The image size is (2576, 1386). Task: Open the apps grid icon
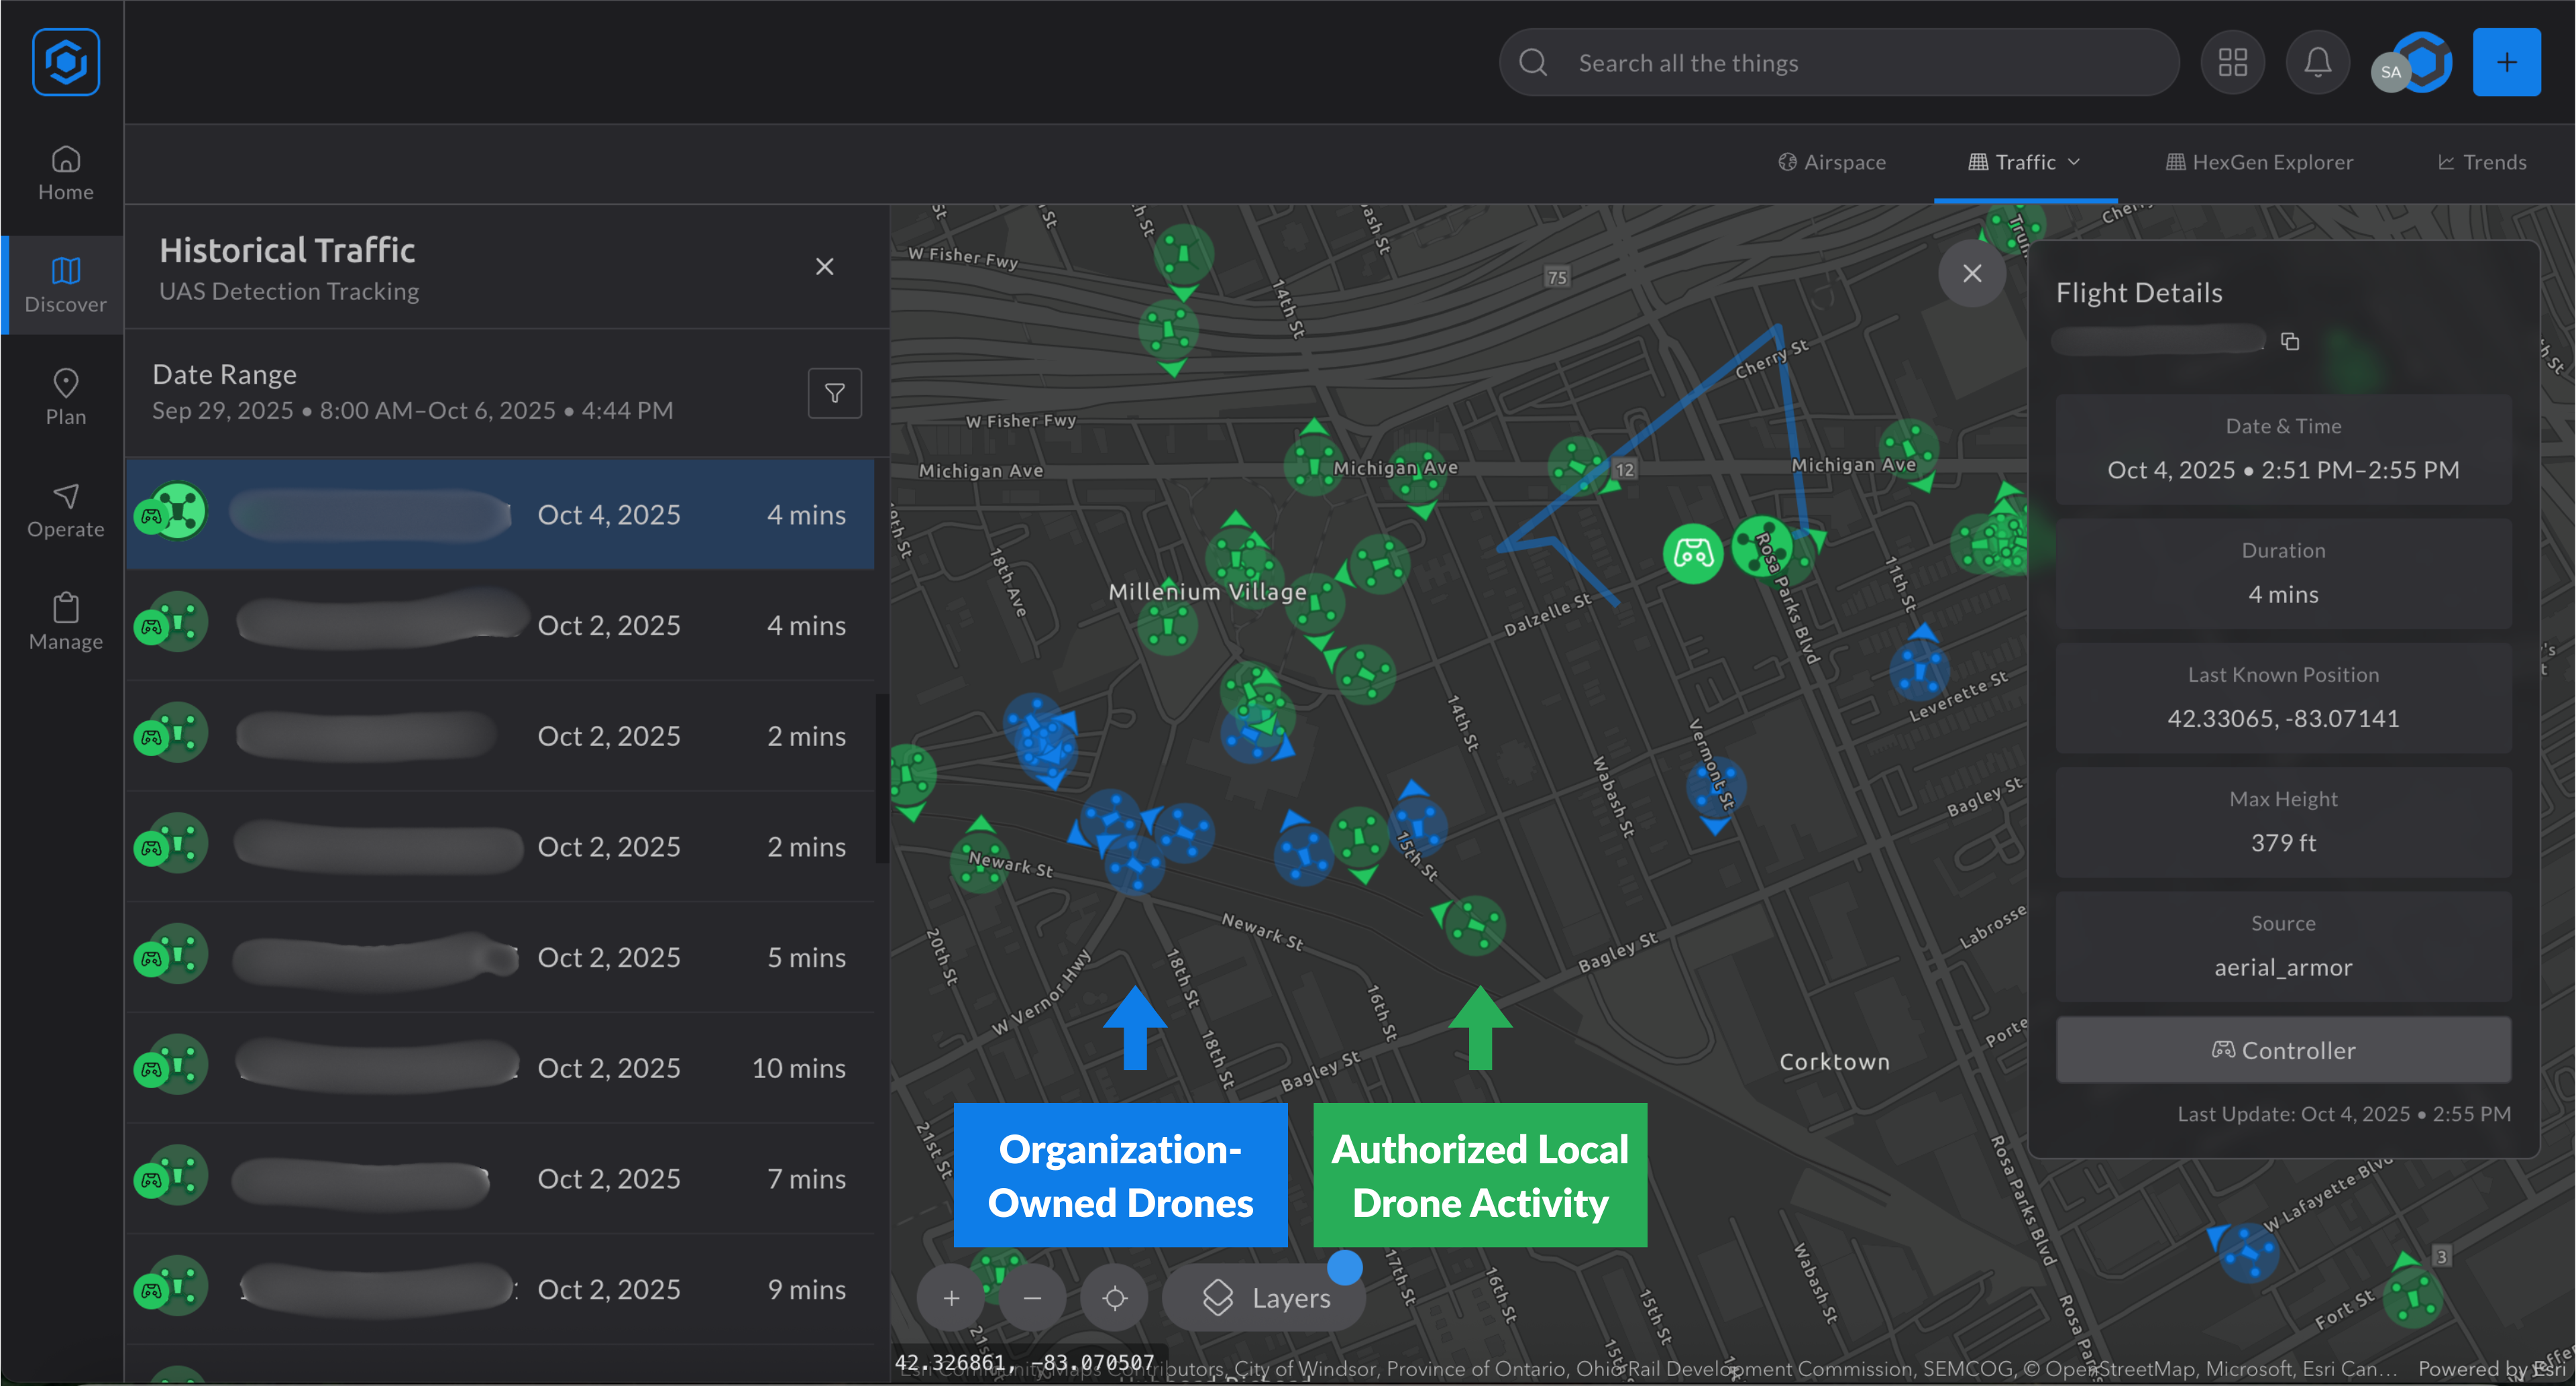click(x=2232, y=63)
